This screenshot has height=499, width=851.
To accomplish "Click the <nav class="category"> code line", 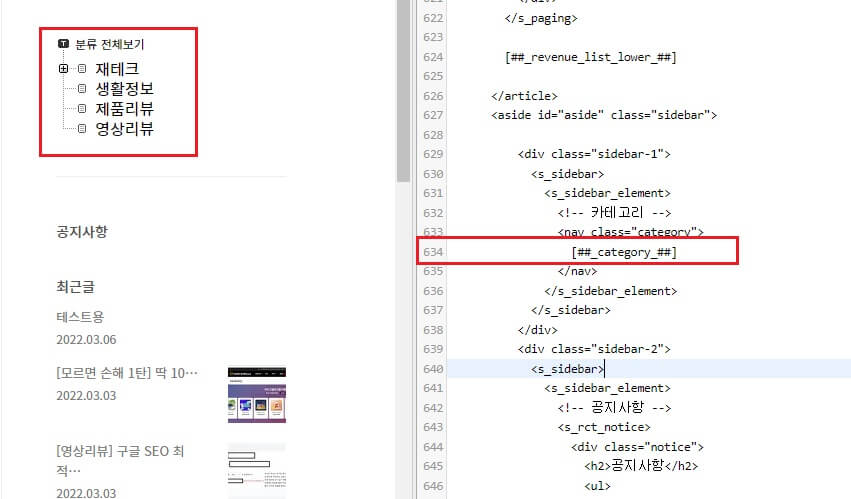I will coord(631,232).
